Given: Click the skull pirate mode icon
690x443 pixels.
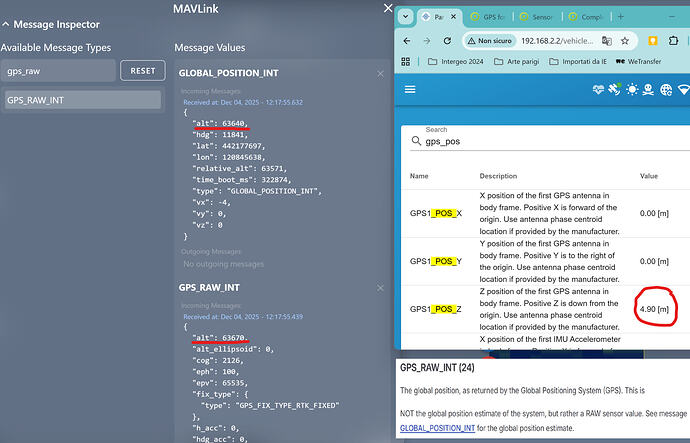Looking at the screenshot, I should (648, 89).
